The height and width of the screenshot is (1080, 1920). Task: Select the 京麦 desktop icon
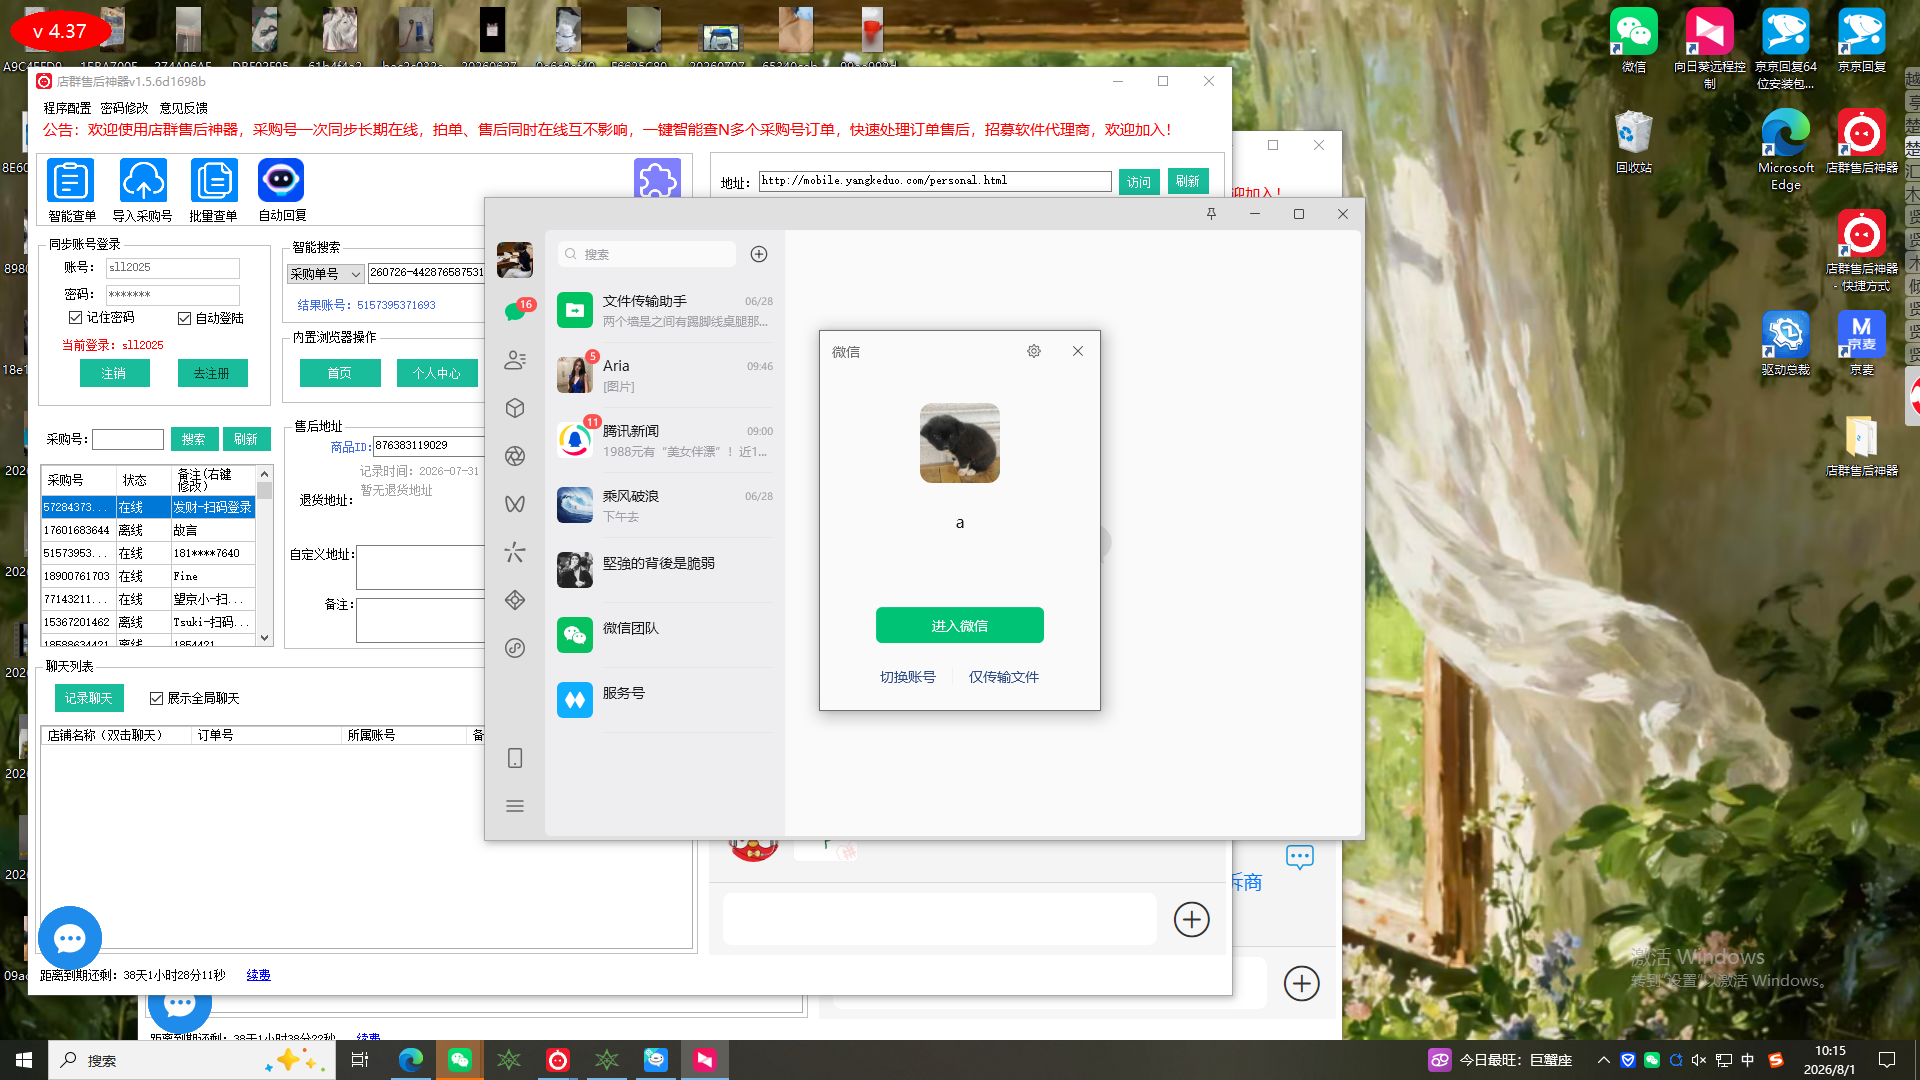[x=1862, y=343]
